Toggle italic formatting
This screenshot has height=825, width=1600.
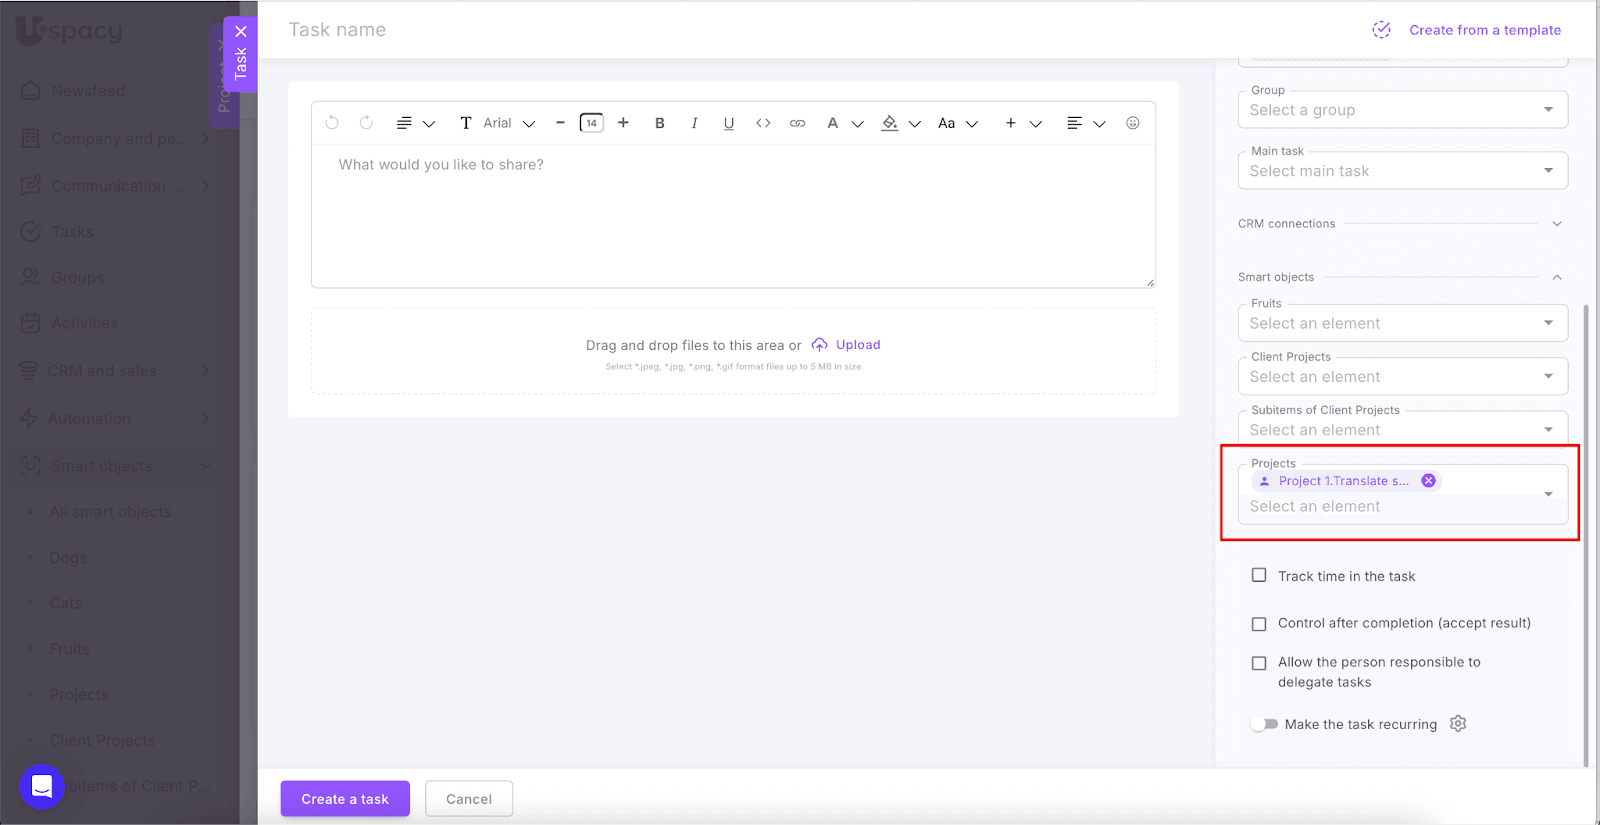(694, 123)
